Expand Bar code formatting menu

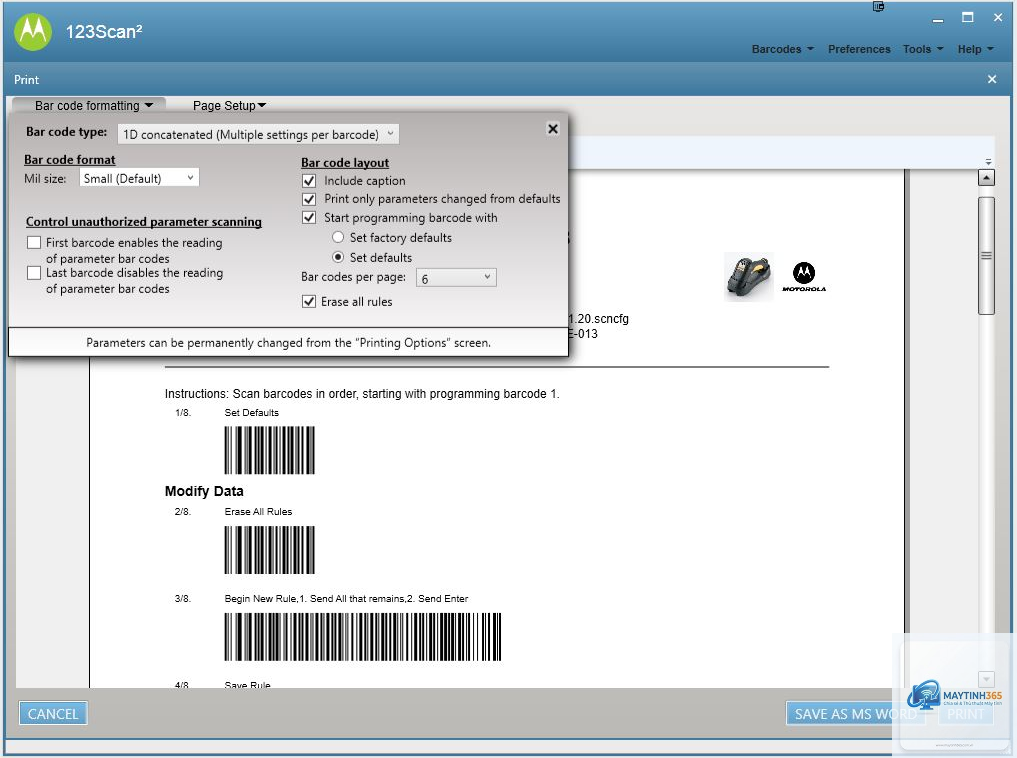coord(93,105)
